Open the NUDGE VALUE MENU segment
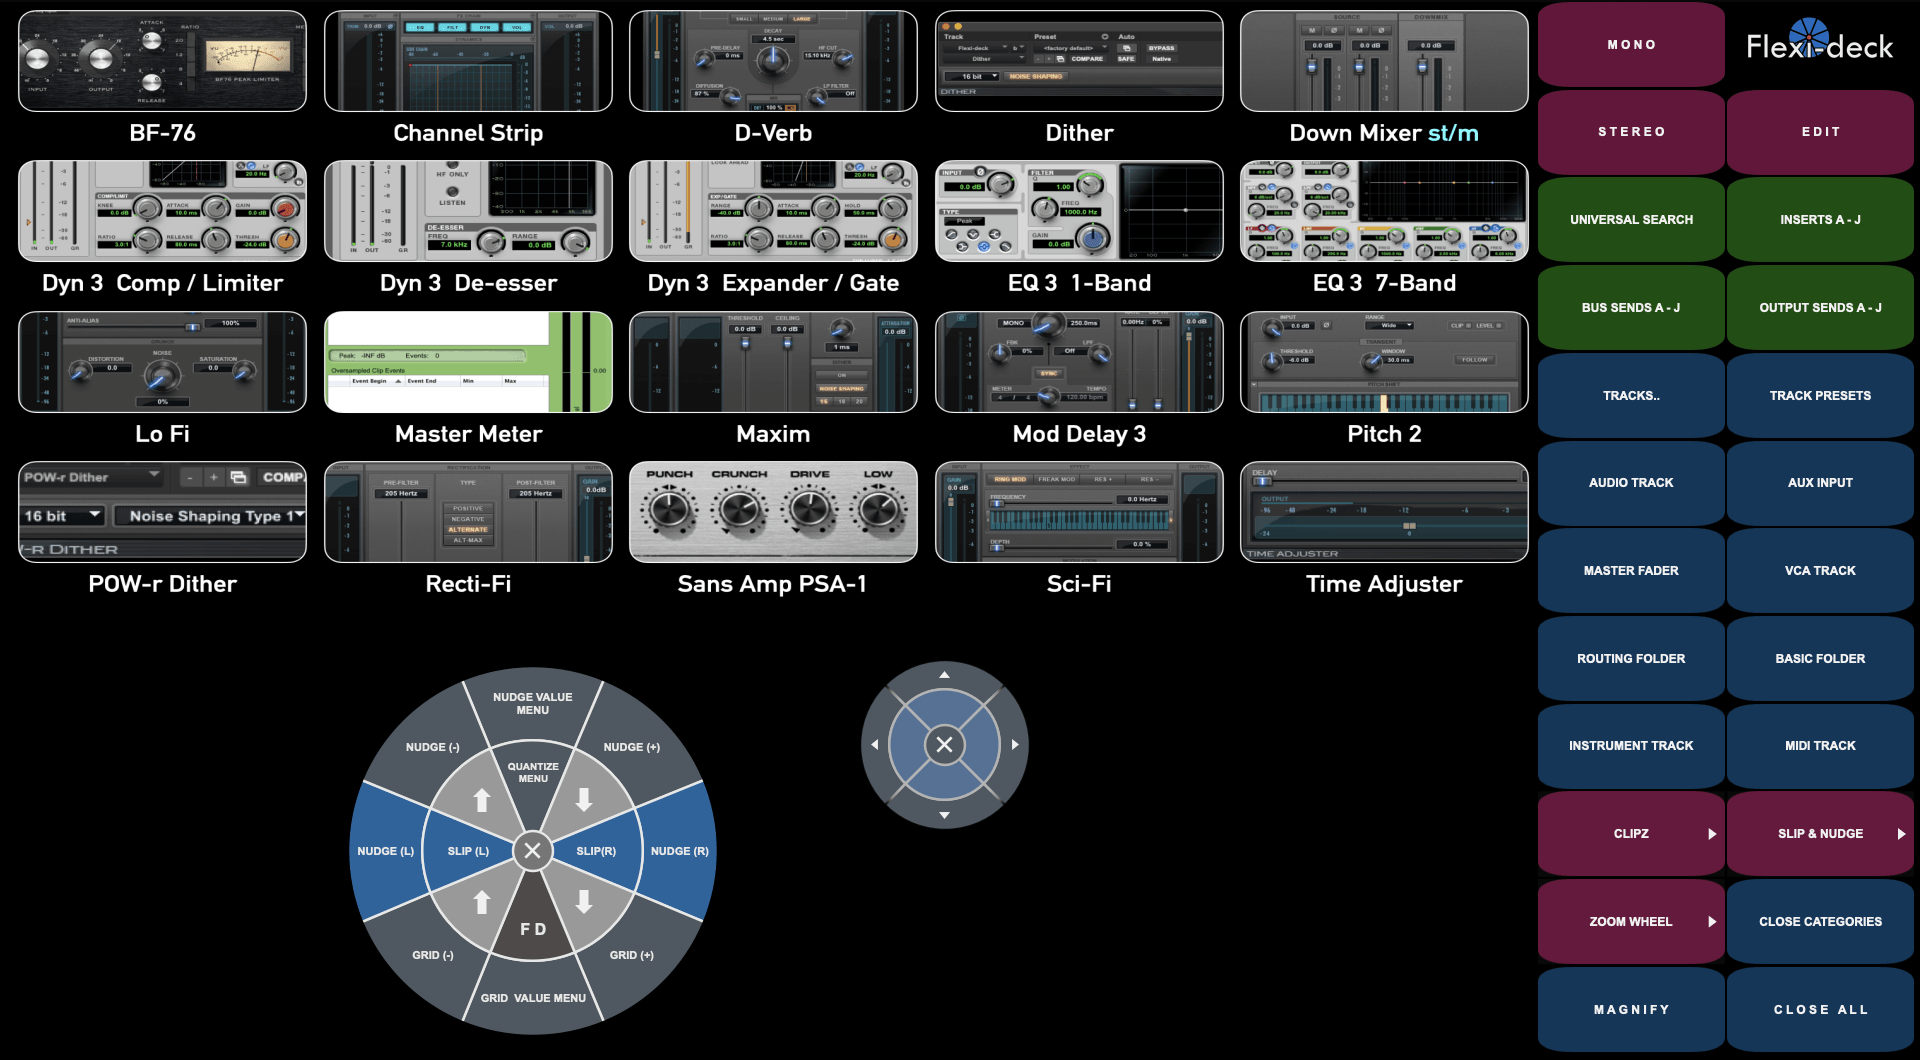The width and height of the screenshot is (1920, 1060). (532, 704)
